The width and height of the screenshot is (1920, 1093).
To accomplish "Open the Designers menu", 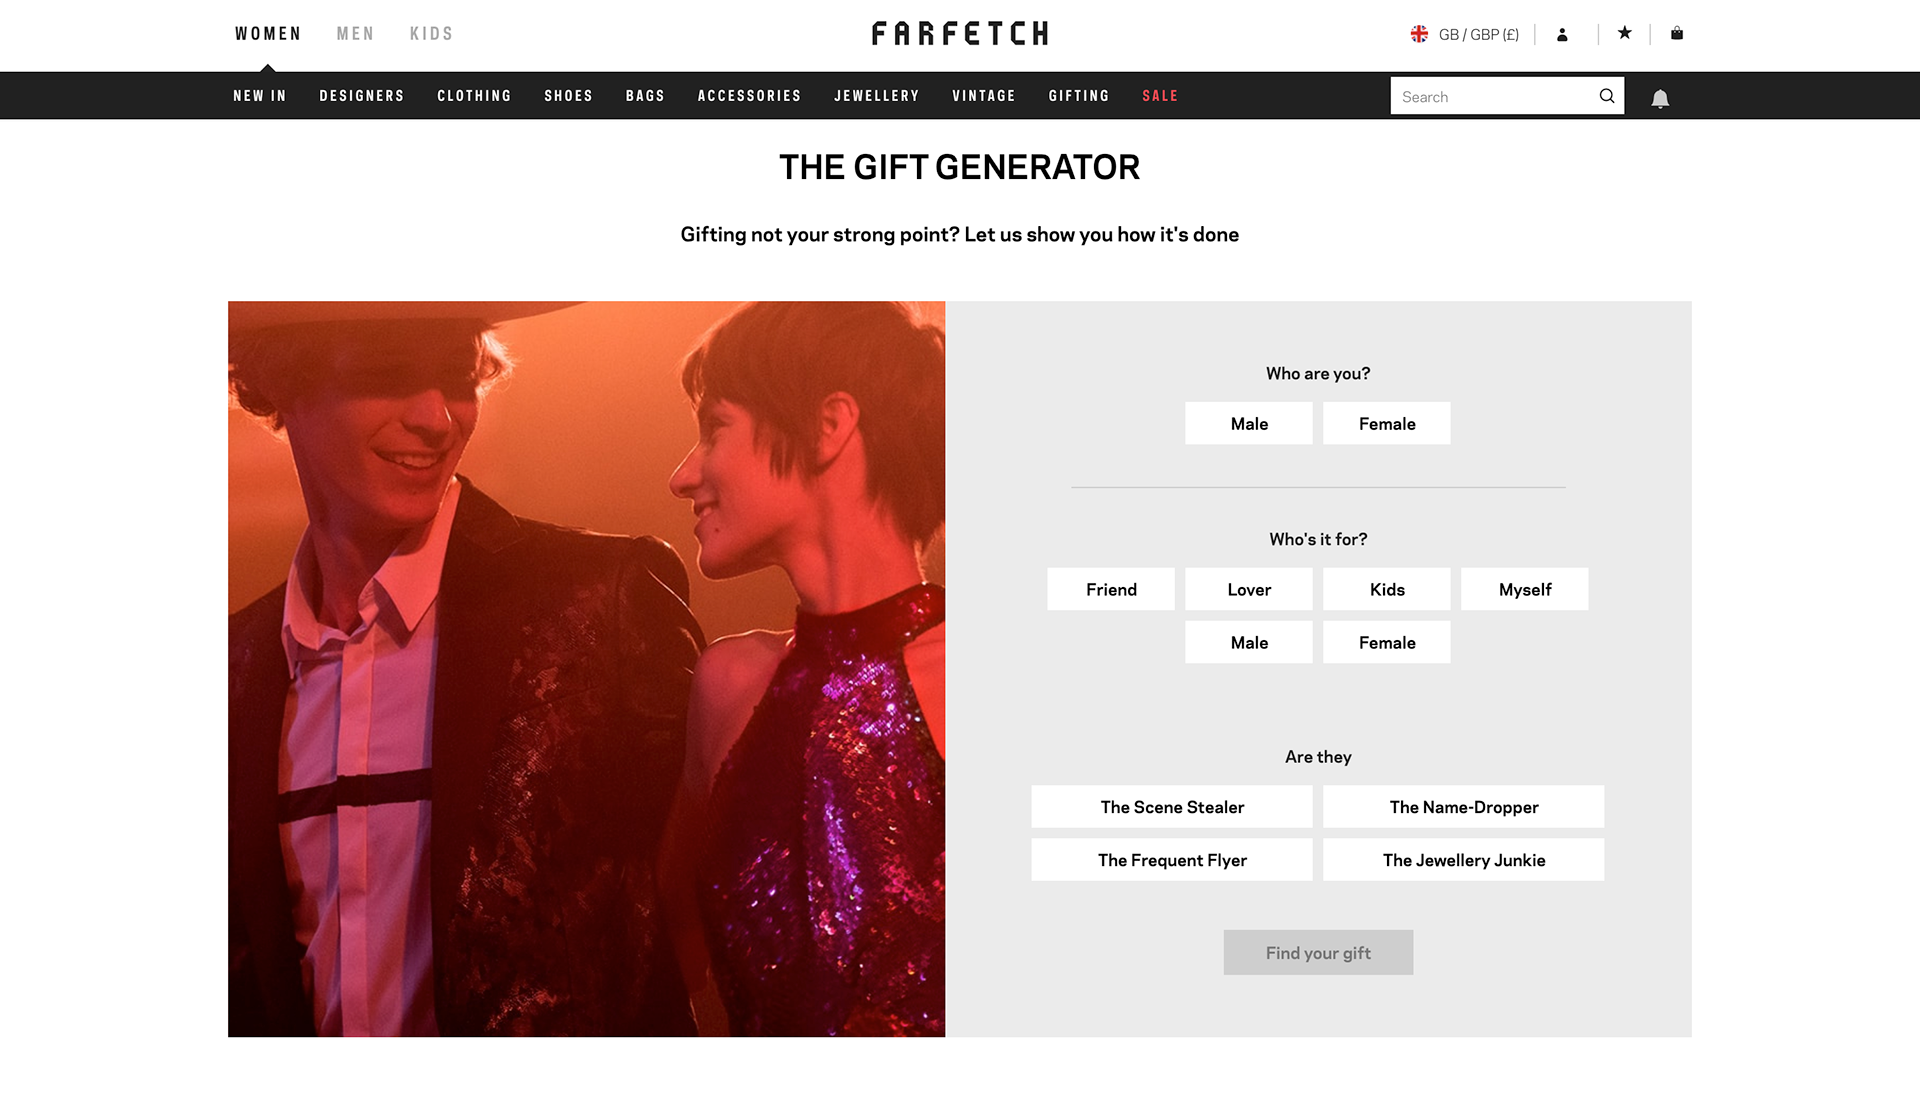I will point(362,96).
